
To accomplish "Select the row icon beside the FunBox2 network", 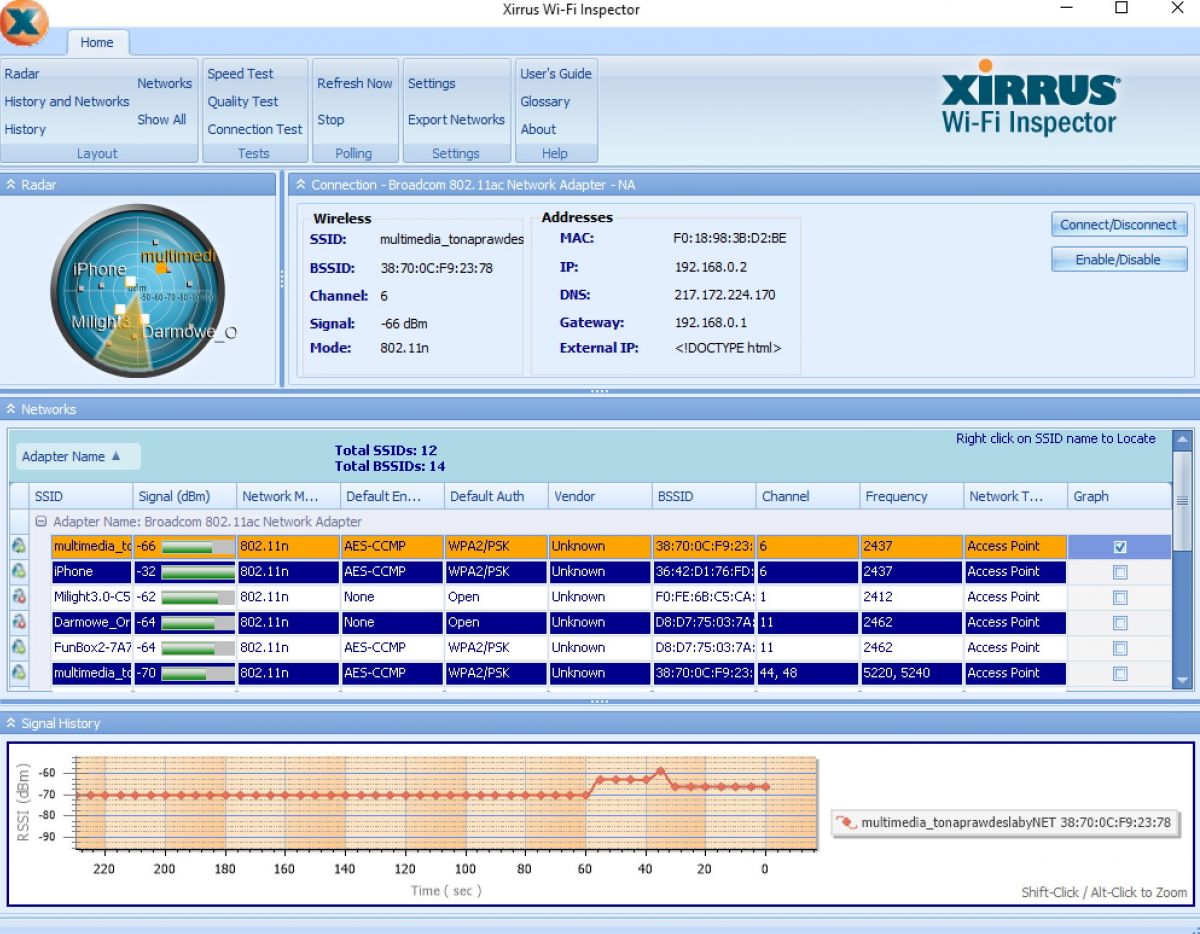I will (x=18, y=647).
